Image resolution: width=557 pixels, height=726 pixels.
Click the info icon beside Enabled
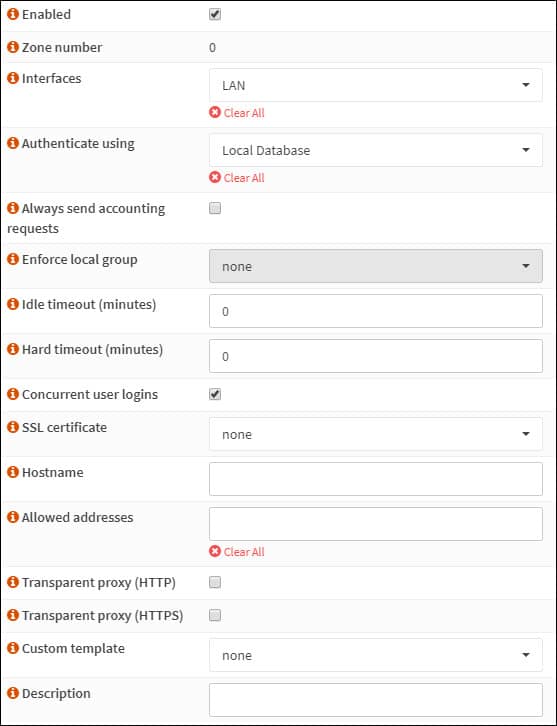tap(13, 14)
